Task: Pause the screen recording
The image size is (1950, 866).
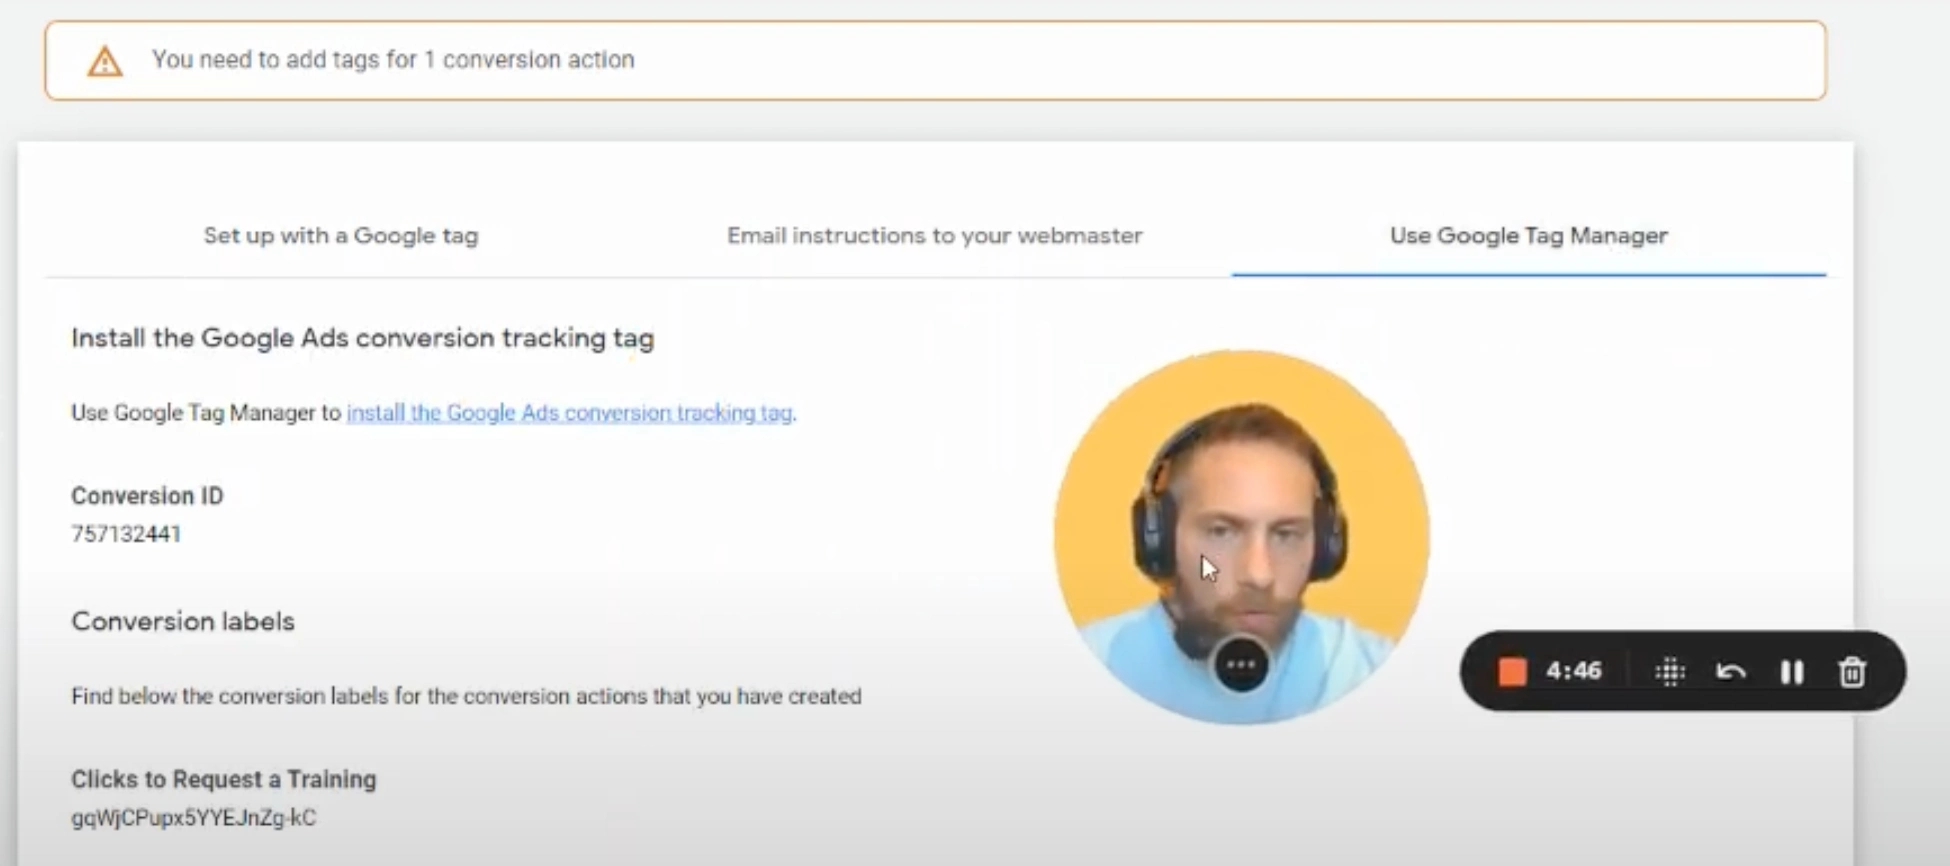Action: coord(1792,672)
